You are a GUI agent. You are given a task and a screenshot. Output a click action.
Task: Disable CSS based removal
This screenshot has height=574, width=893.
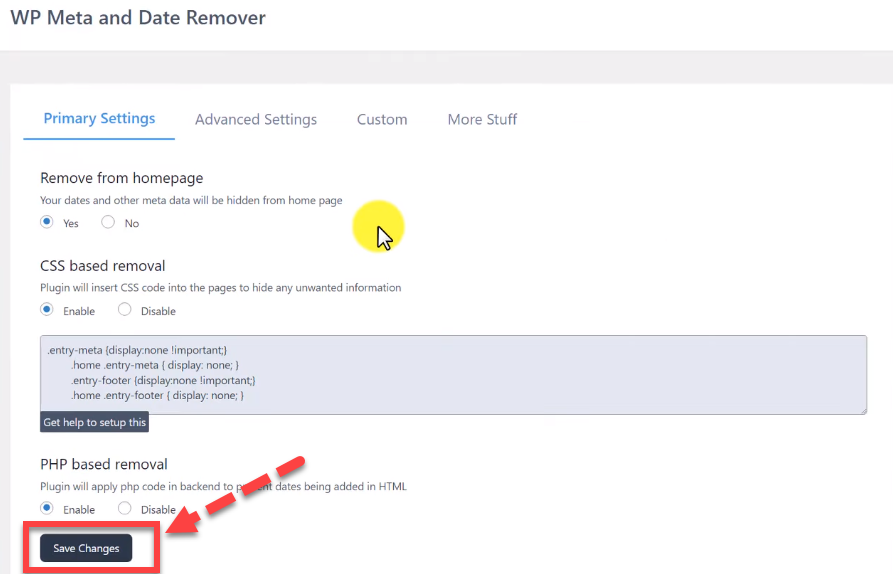(x=124, y=309)
